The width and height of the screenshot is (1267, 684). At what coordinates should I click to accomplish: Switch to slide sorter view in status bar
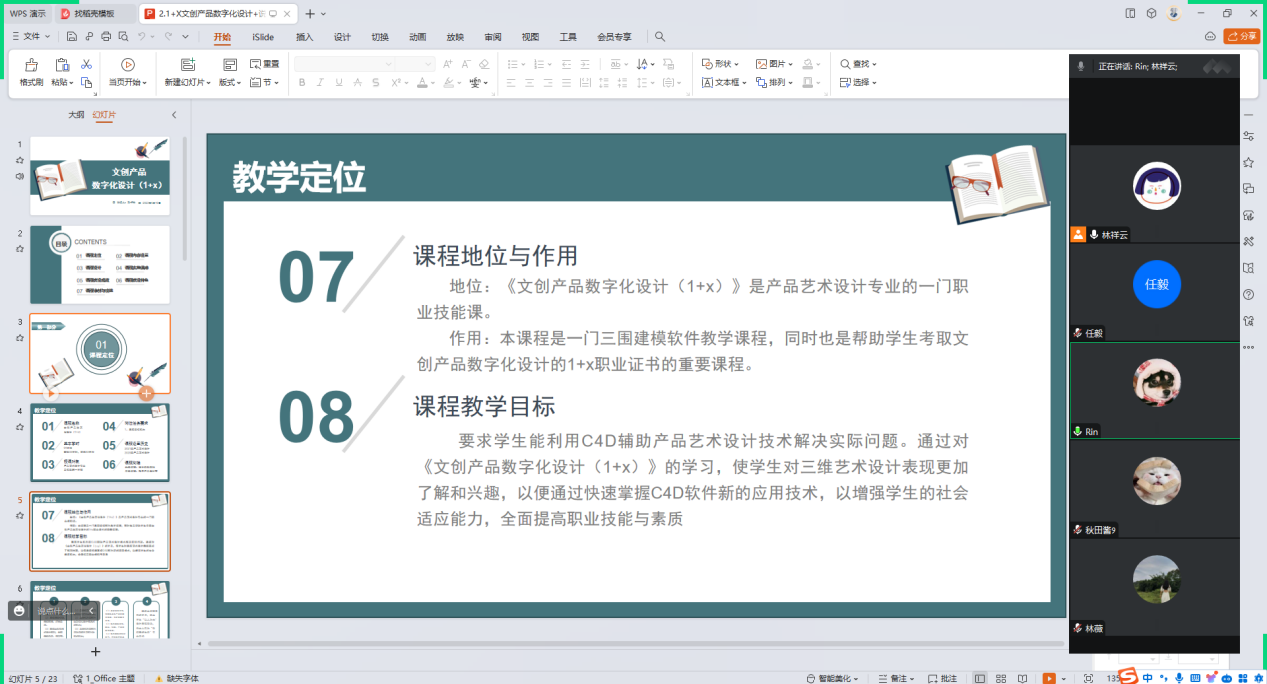999,678
